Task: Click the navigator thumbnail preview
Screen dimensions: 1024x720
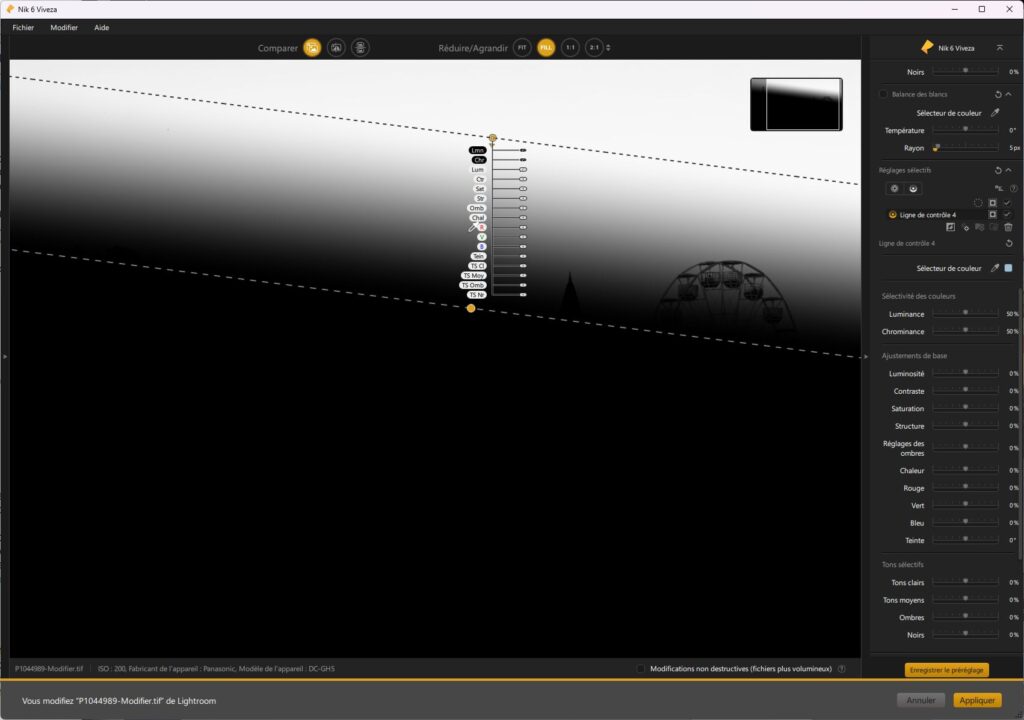Action: 796,105
